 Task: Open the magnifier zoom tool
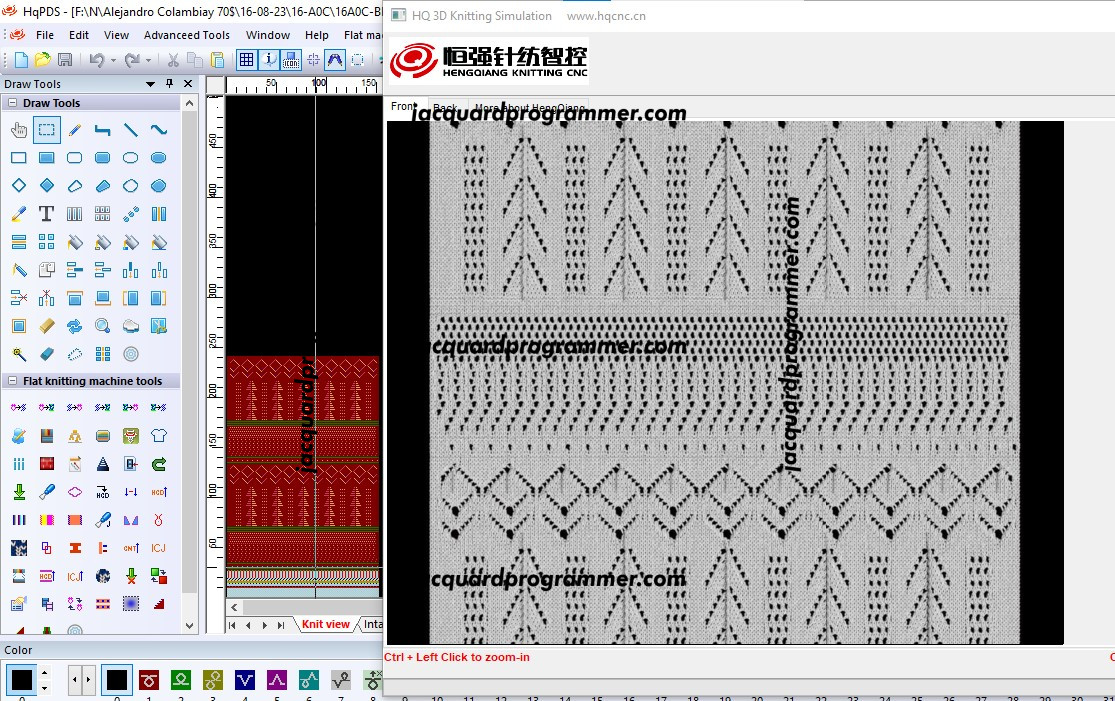point(102,326)
